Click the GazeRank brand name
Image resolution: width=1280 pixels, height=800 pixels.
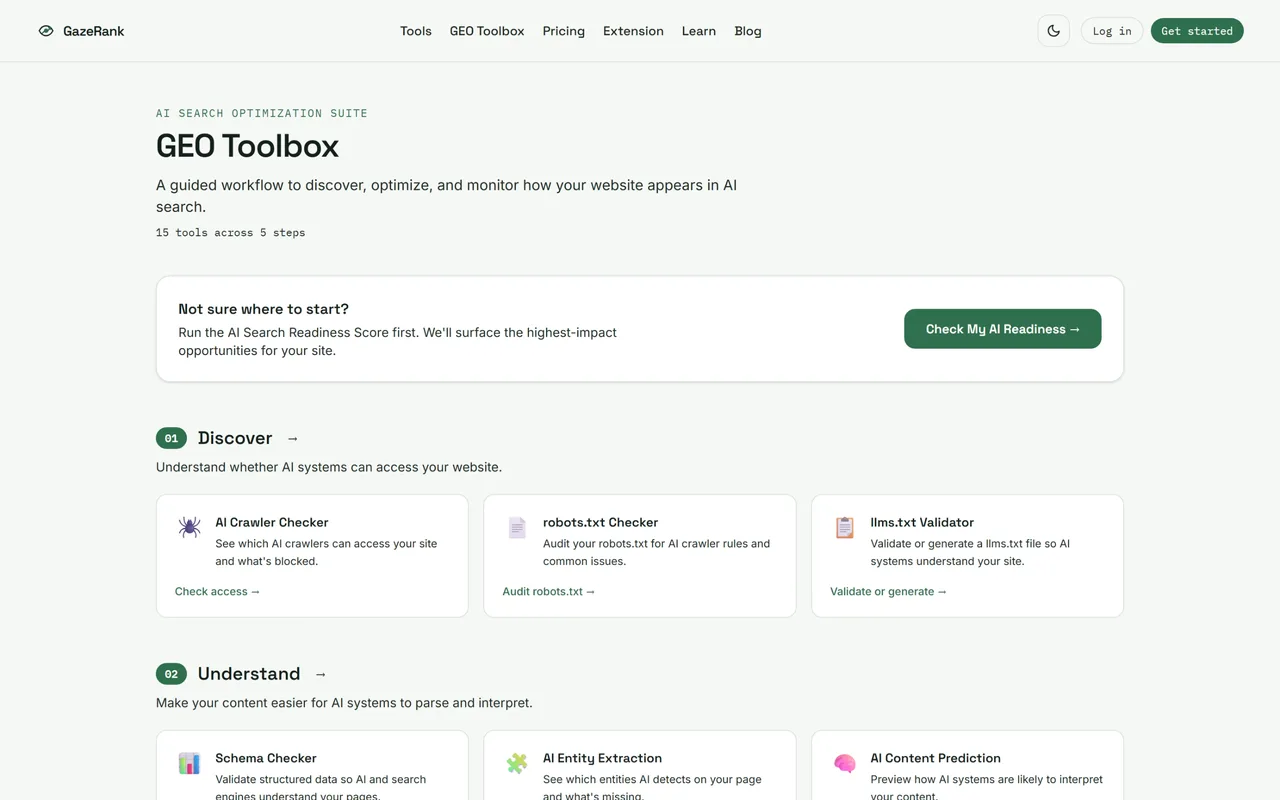(94, 31)
